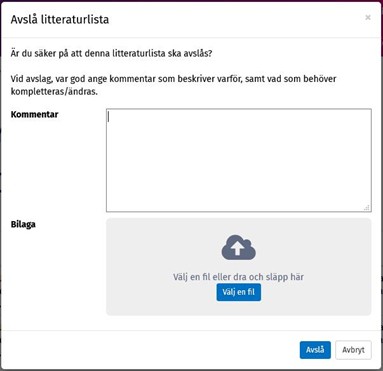Close the Avslå litteraturlista dialog with X
Image resolution: width=383 pixels, height=371 pixels.
tap(368, 17)
